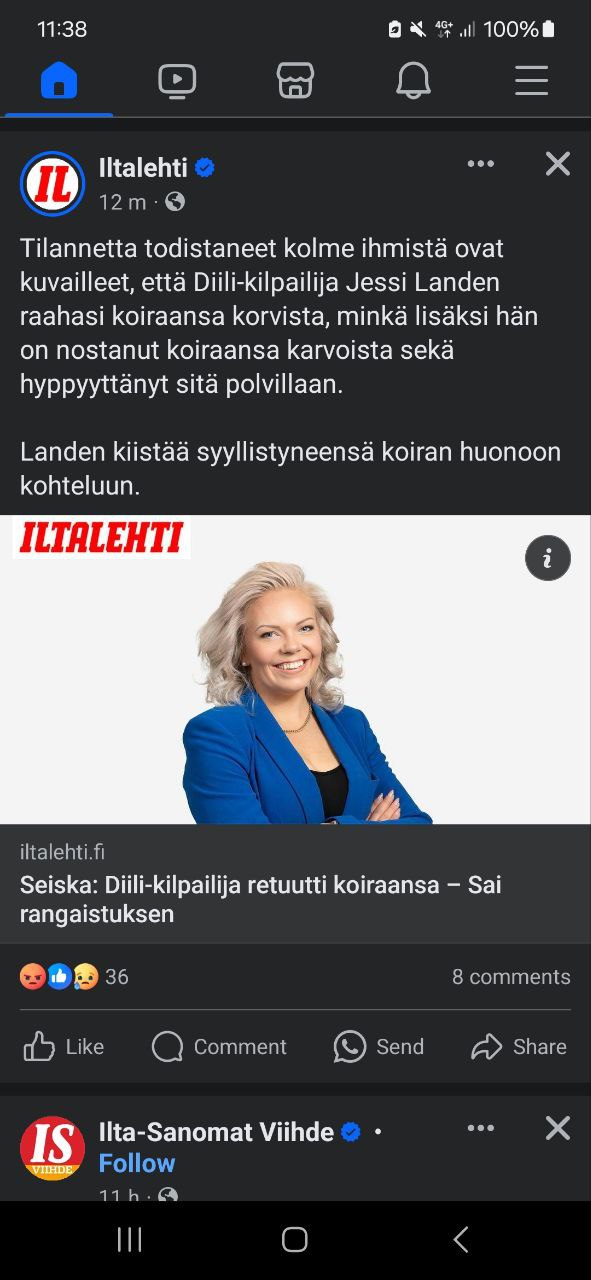The height and width of the screenshot is (1280, 591).
Task: Share the Iltalehti post
Action: pyautogui.click(x=519, y=1047)
